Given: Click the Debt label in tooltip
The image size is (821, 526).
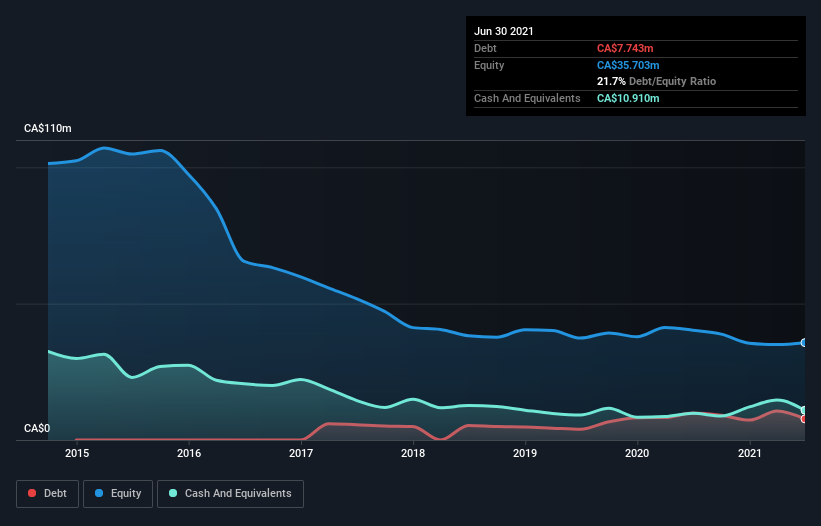Looking at the screenshot, I should 485,48.
